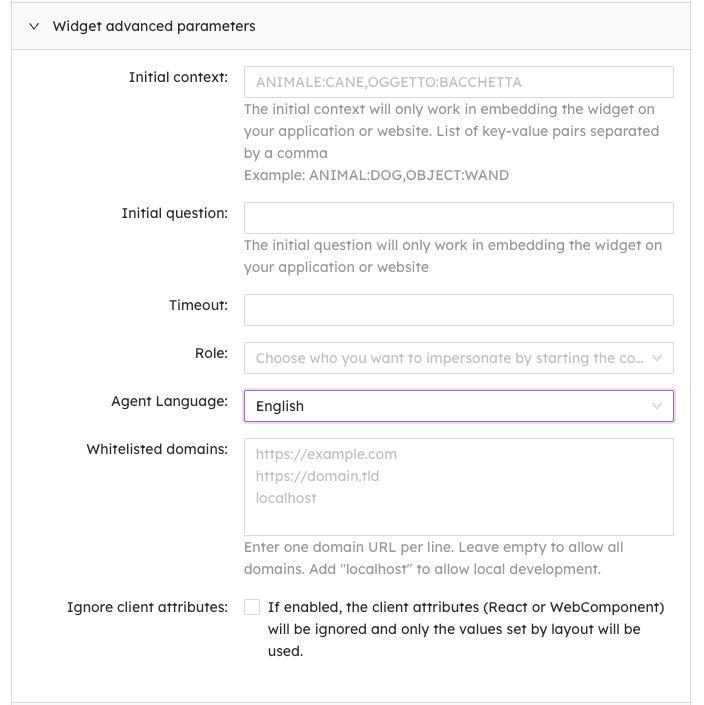This screenshot has width=704, height=705.
Task: Click the Initial question label
Action: (174, 213)
